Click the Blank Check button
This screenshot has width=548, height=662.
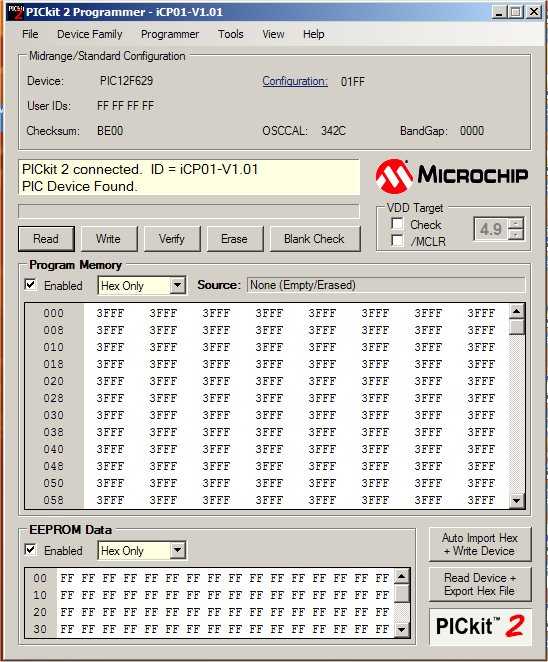[x=315, y=239]
